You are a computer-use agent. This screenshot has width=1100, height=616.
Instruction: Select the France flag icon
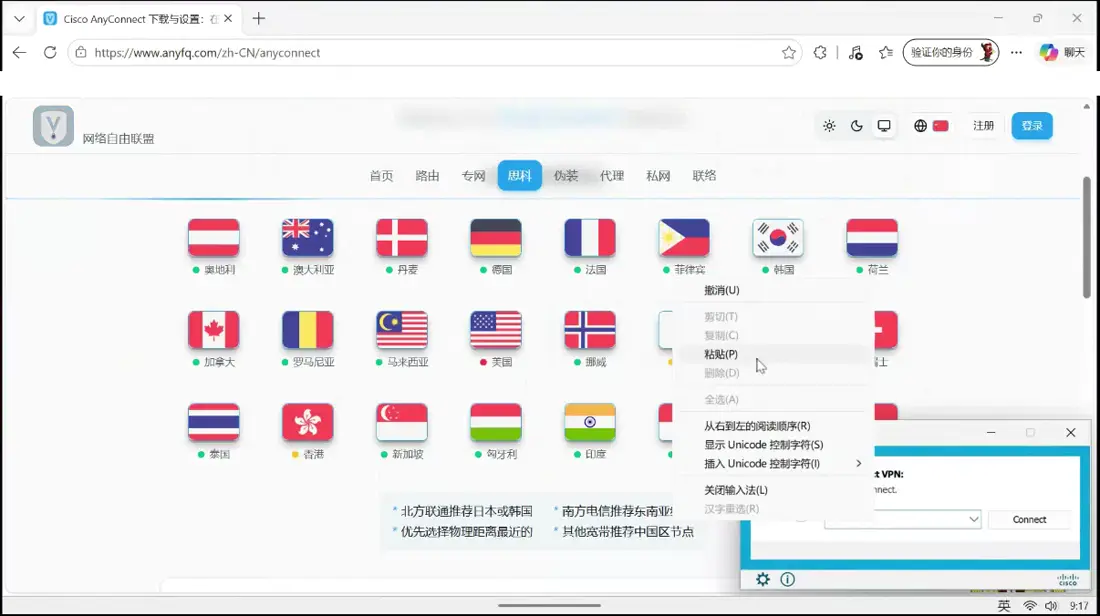[590, 238]
